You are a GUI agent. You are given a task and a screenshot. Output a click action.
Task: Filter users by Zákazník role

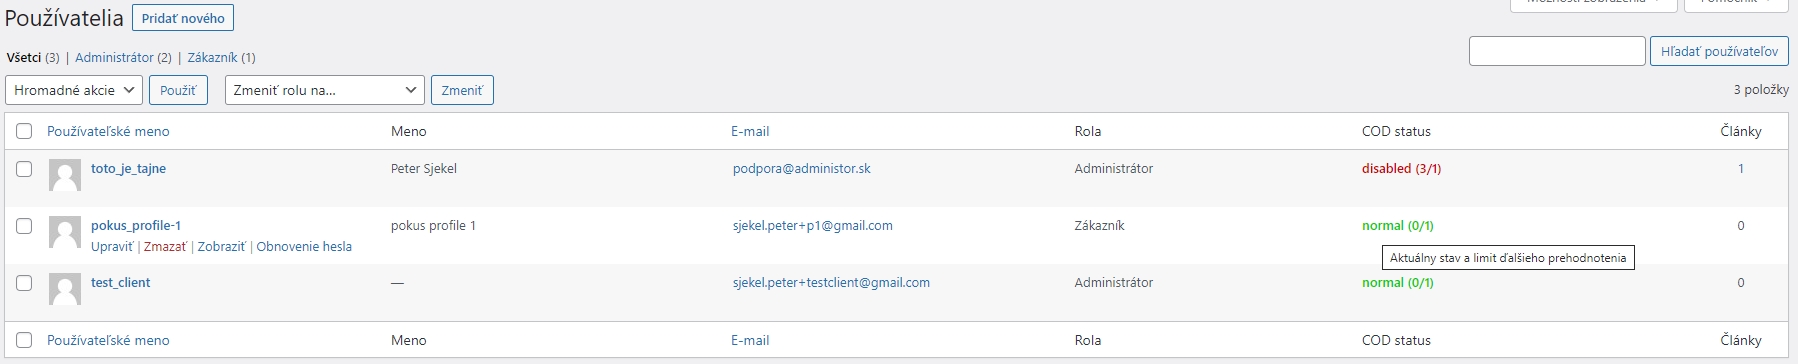[x=212, y=57]
